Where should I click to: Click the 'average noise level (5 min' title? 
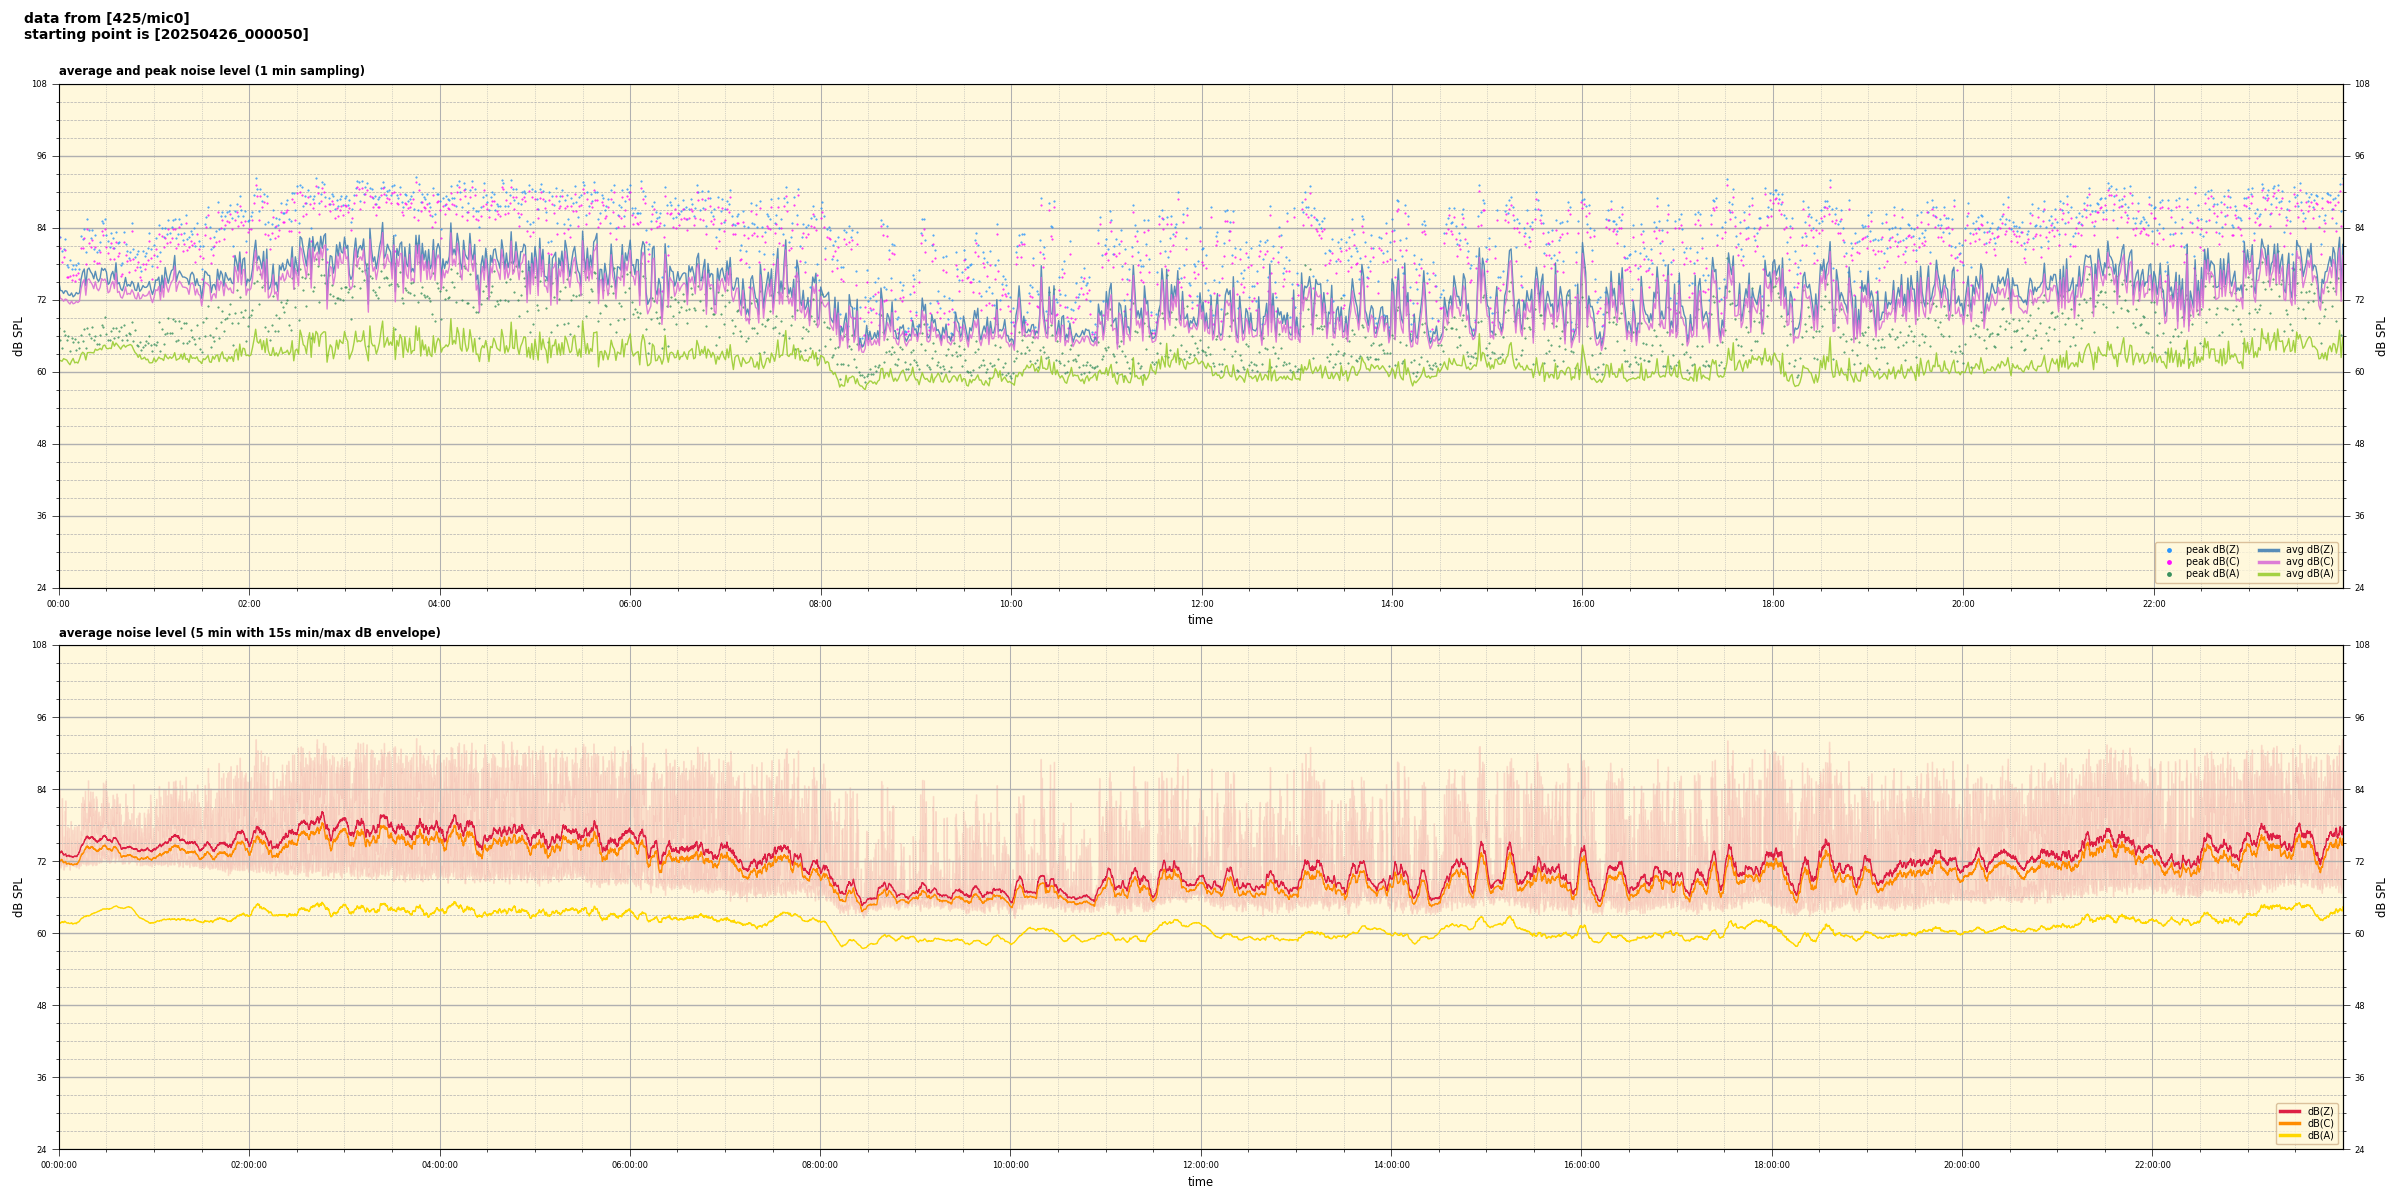point(249,633)
